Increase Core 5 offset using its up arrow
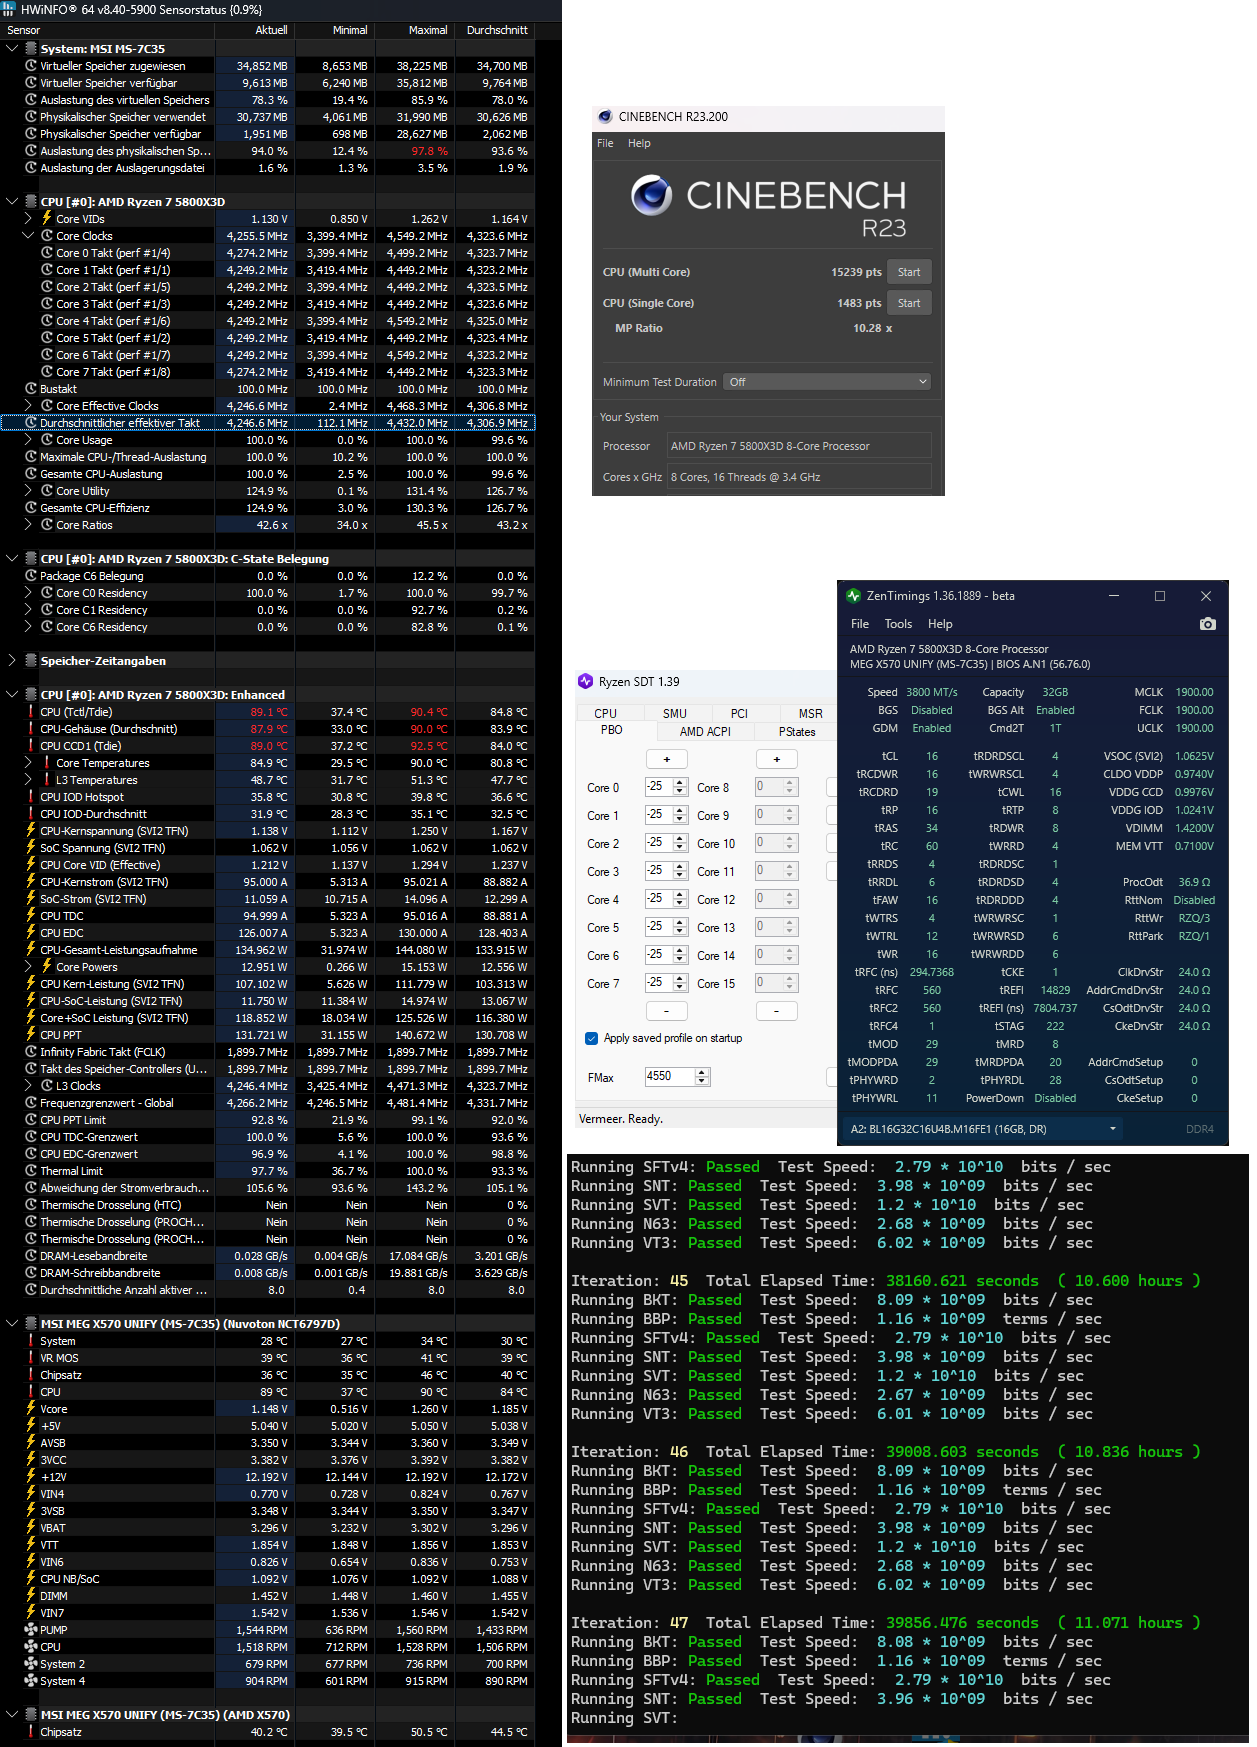The height and width of the screenshot is (1747, 1257). pyautogui.click(x=680, y=922)
